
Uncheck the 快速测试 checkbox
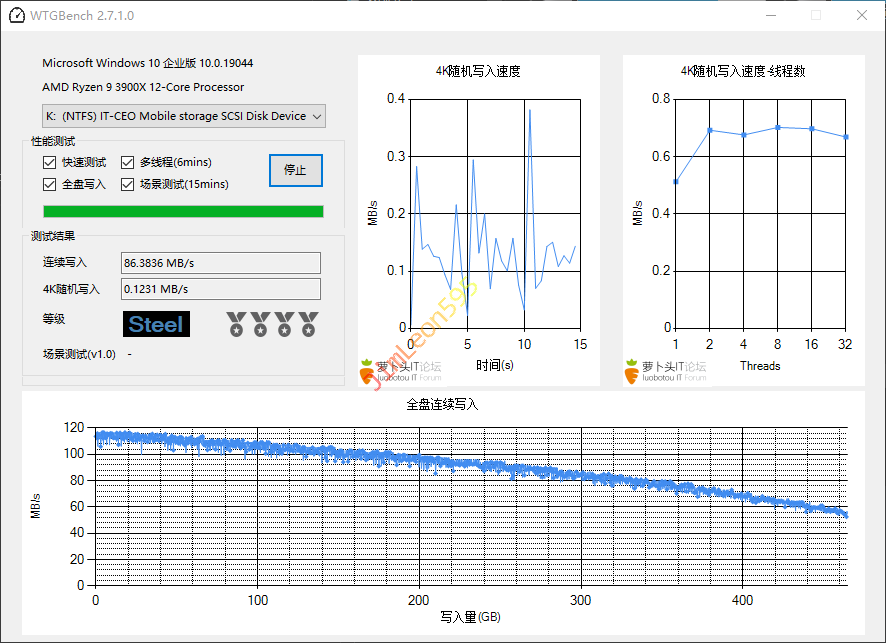point(50,162)
